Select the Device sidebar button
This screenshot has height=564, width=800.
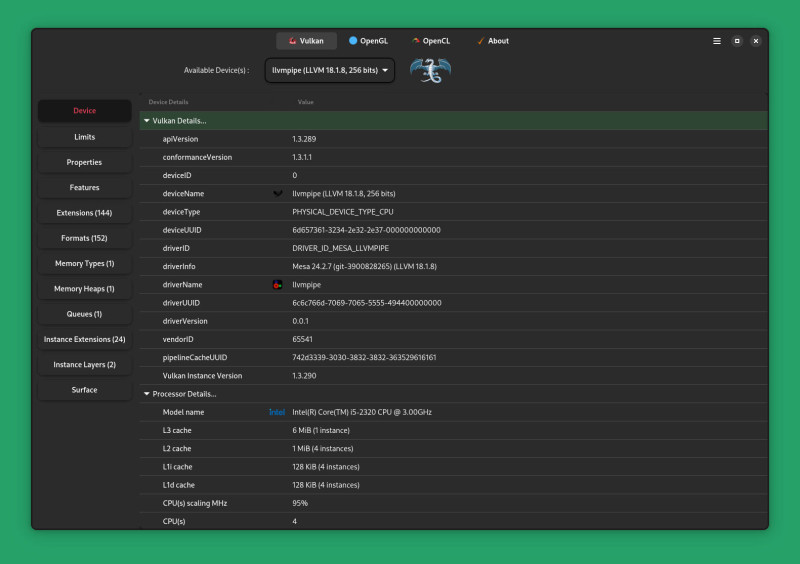pos(85,111)
